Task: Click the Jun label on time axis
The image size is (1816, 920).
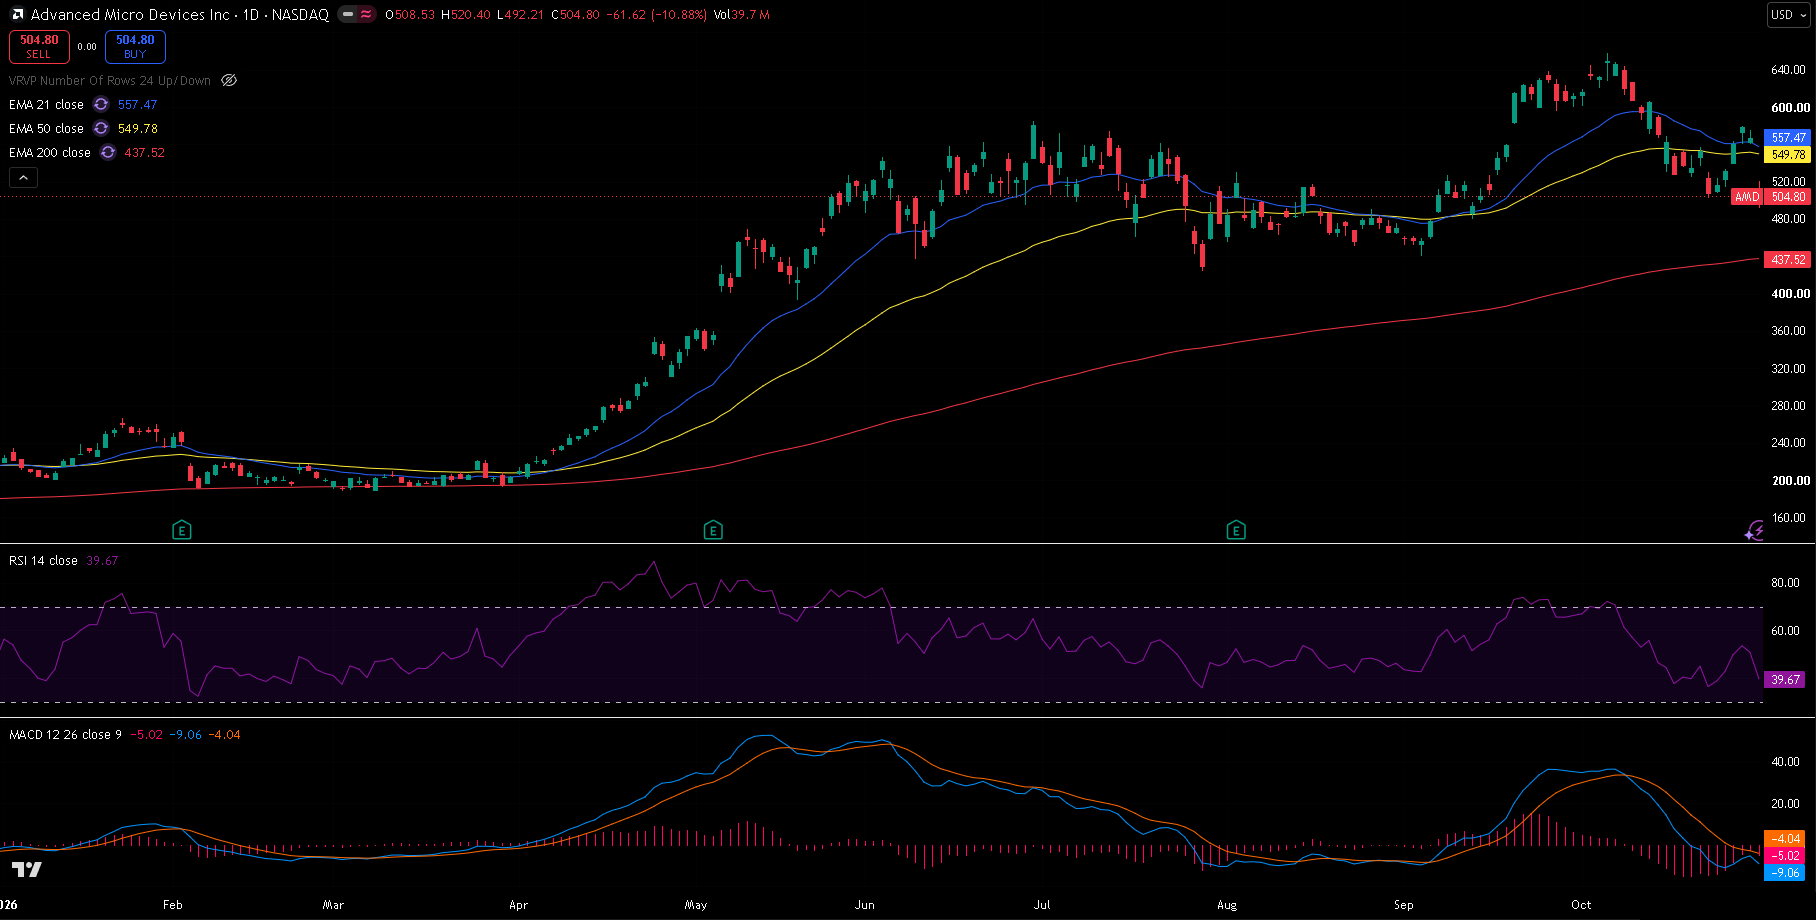Action: point(865,904)
